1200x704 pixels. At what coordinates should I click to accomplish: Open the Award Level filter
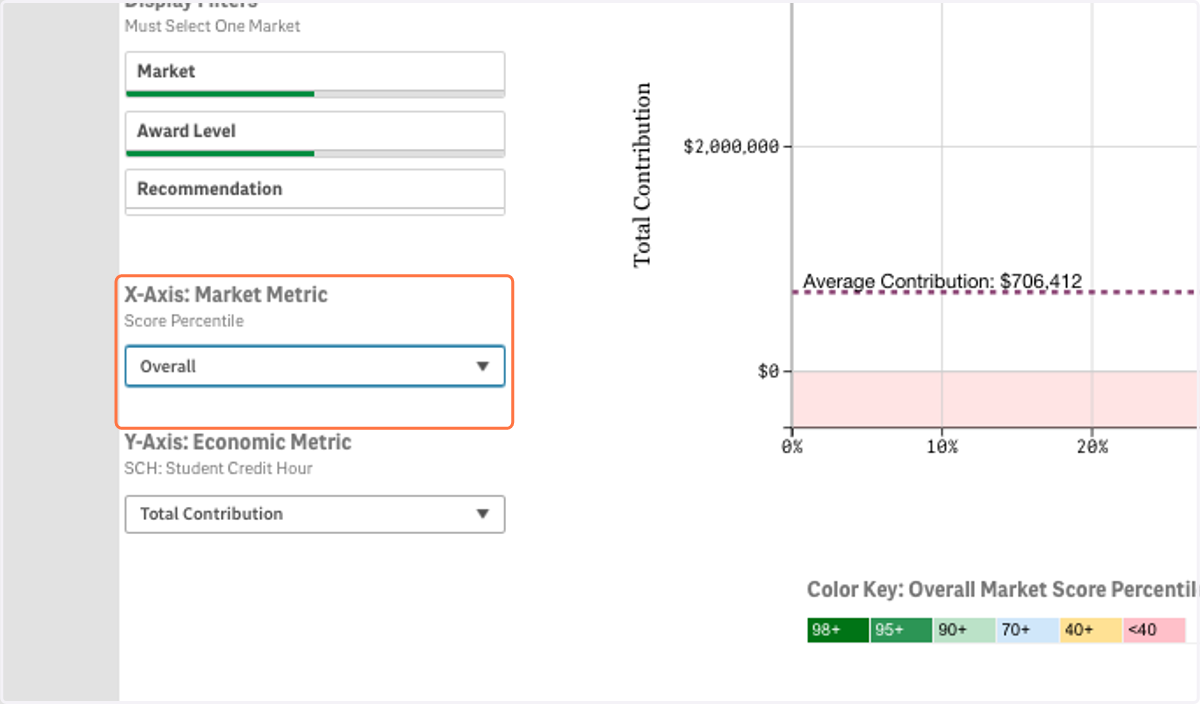315,133
